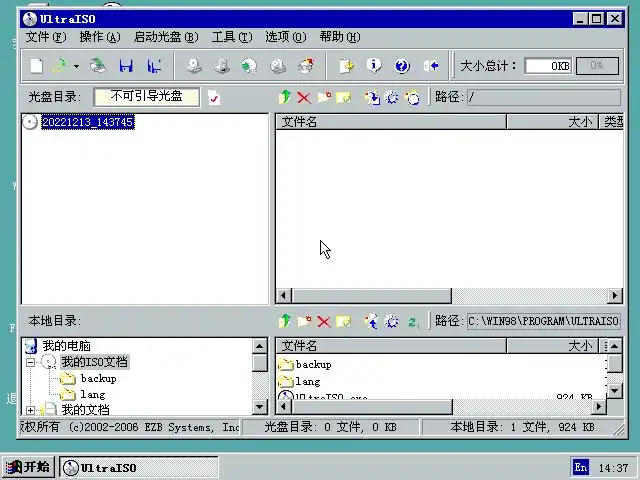
Task: Select the lang folder in the local file list
Action: [308, 382]
